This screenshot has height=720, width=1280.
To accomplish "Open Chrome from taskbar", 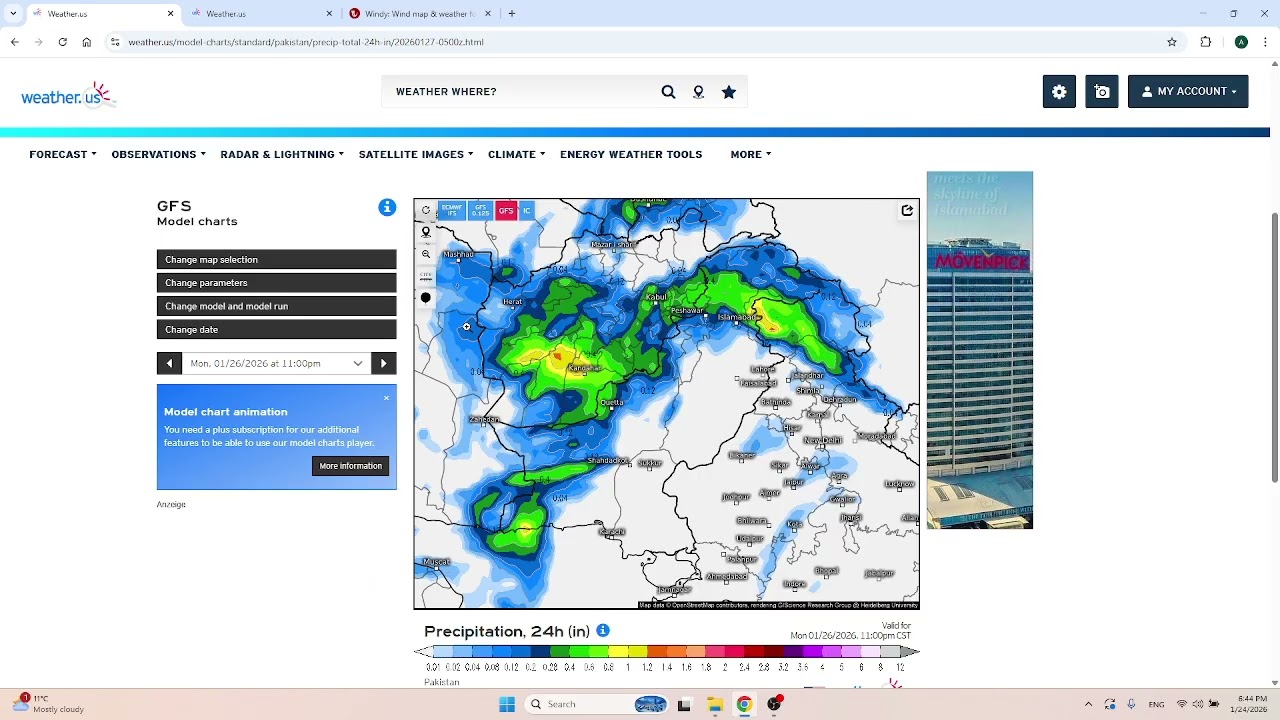I will pos(744,705).
